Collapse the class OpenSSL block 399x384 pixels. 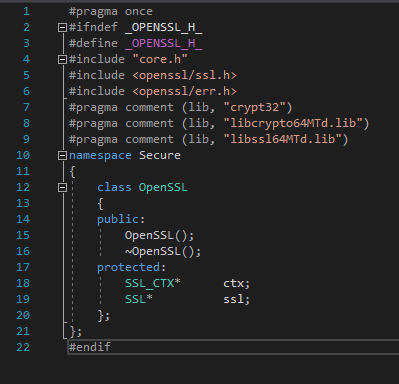62,187
